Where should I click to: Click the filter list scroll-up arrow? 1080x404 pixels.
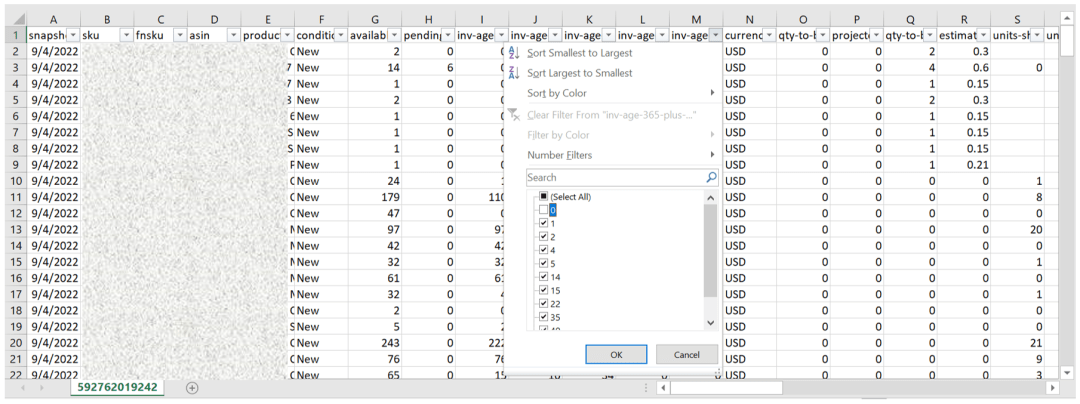(710, 197)
